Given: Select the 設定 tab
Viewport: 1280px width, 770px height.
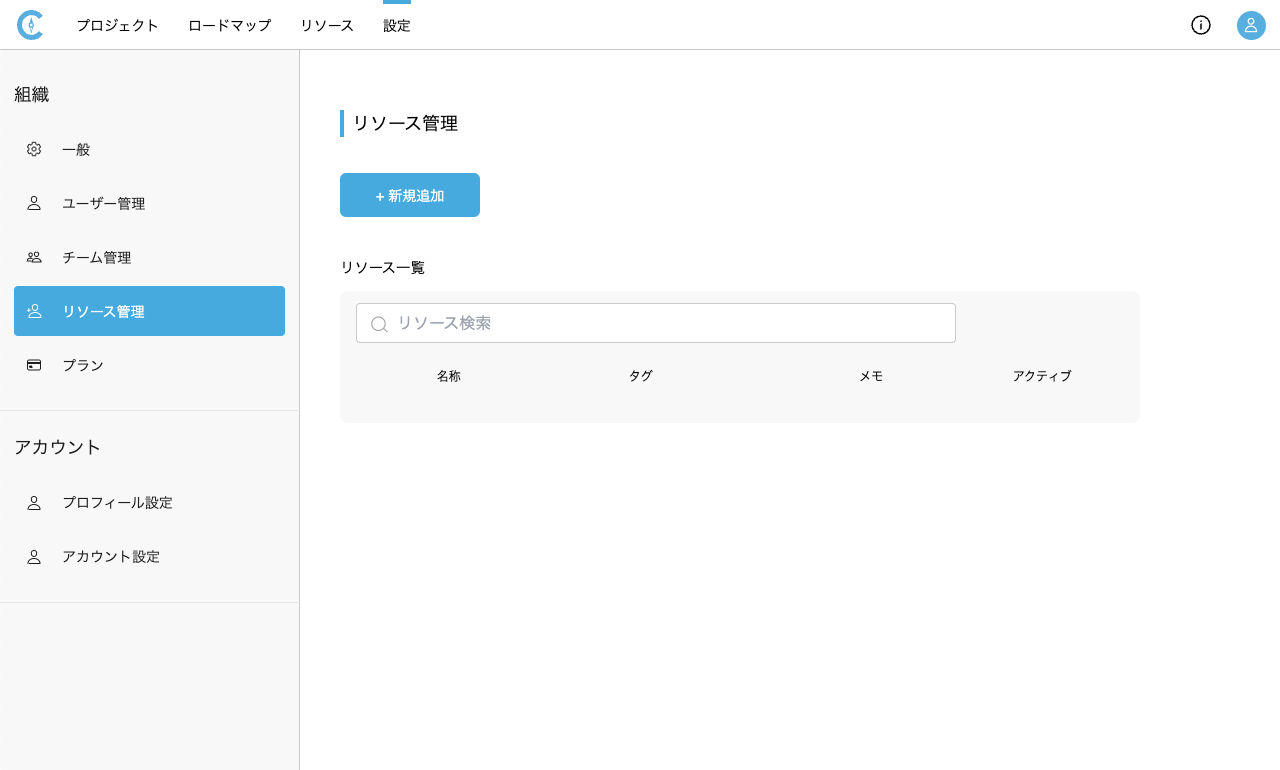Looking at the screenshot, I should [x=397, y=26].
